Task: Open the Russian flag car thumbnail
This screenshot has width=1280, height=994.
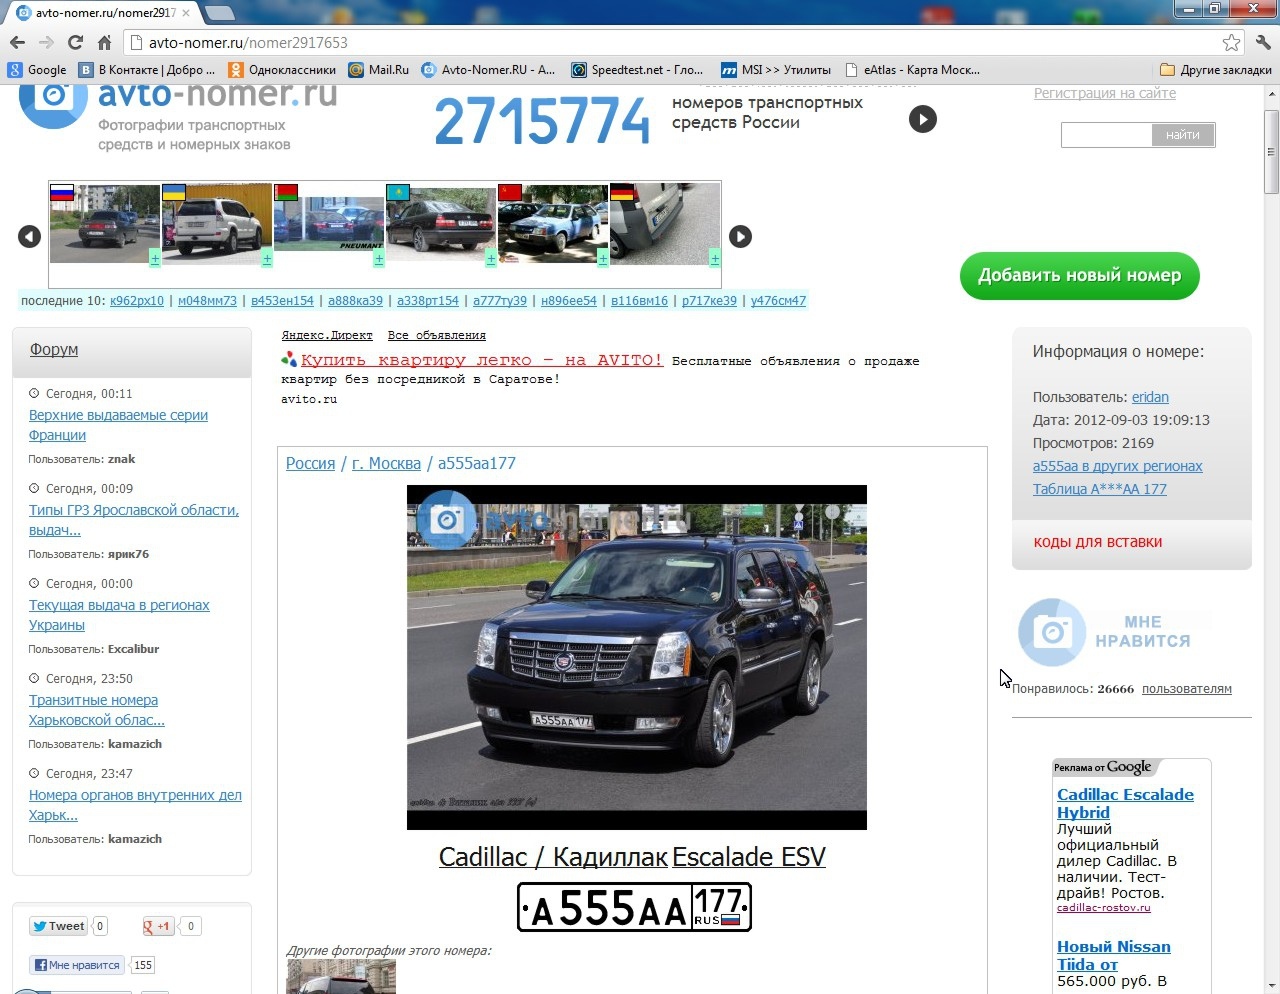Action: pyautogui.click(x=104, y=224)
